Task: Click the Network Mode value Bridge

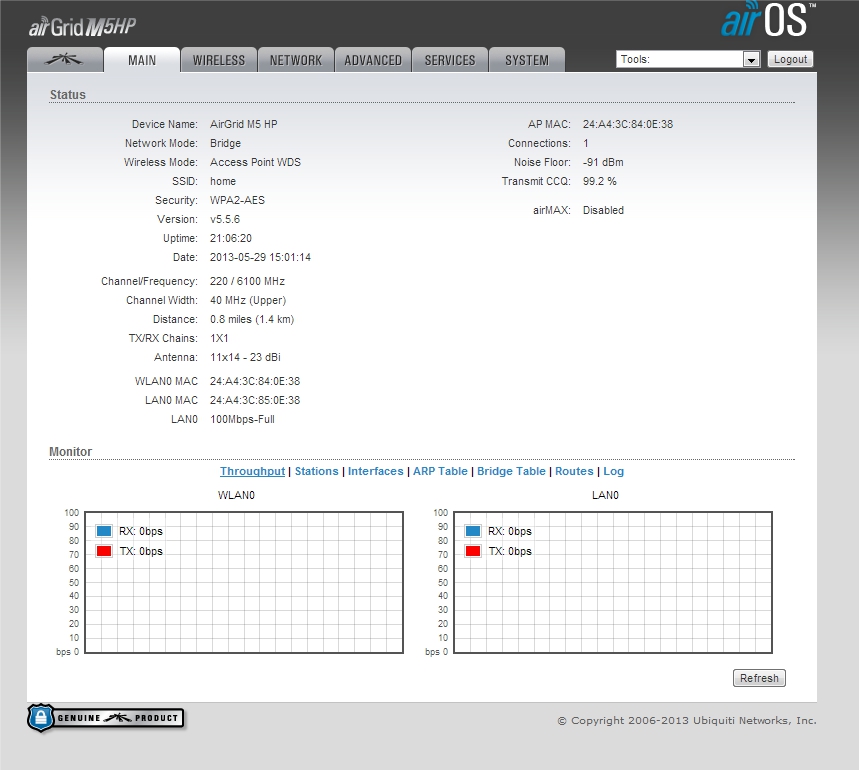Action: [225, 143]
